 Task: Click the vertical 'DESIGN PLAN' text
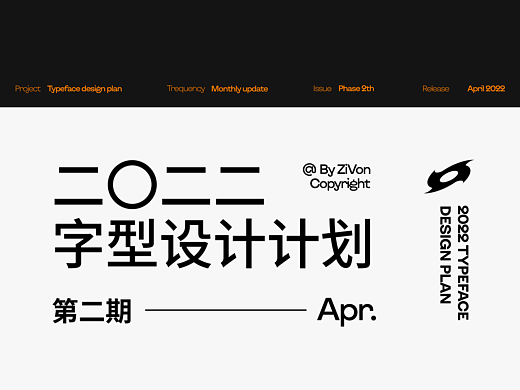point(445,255)
